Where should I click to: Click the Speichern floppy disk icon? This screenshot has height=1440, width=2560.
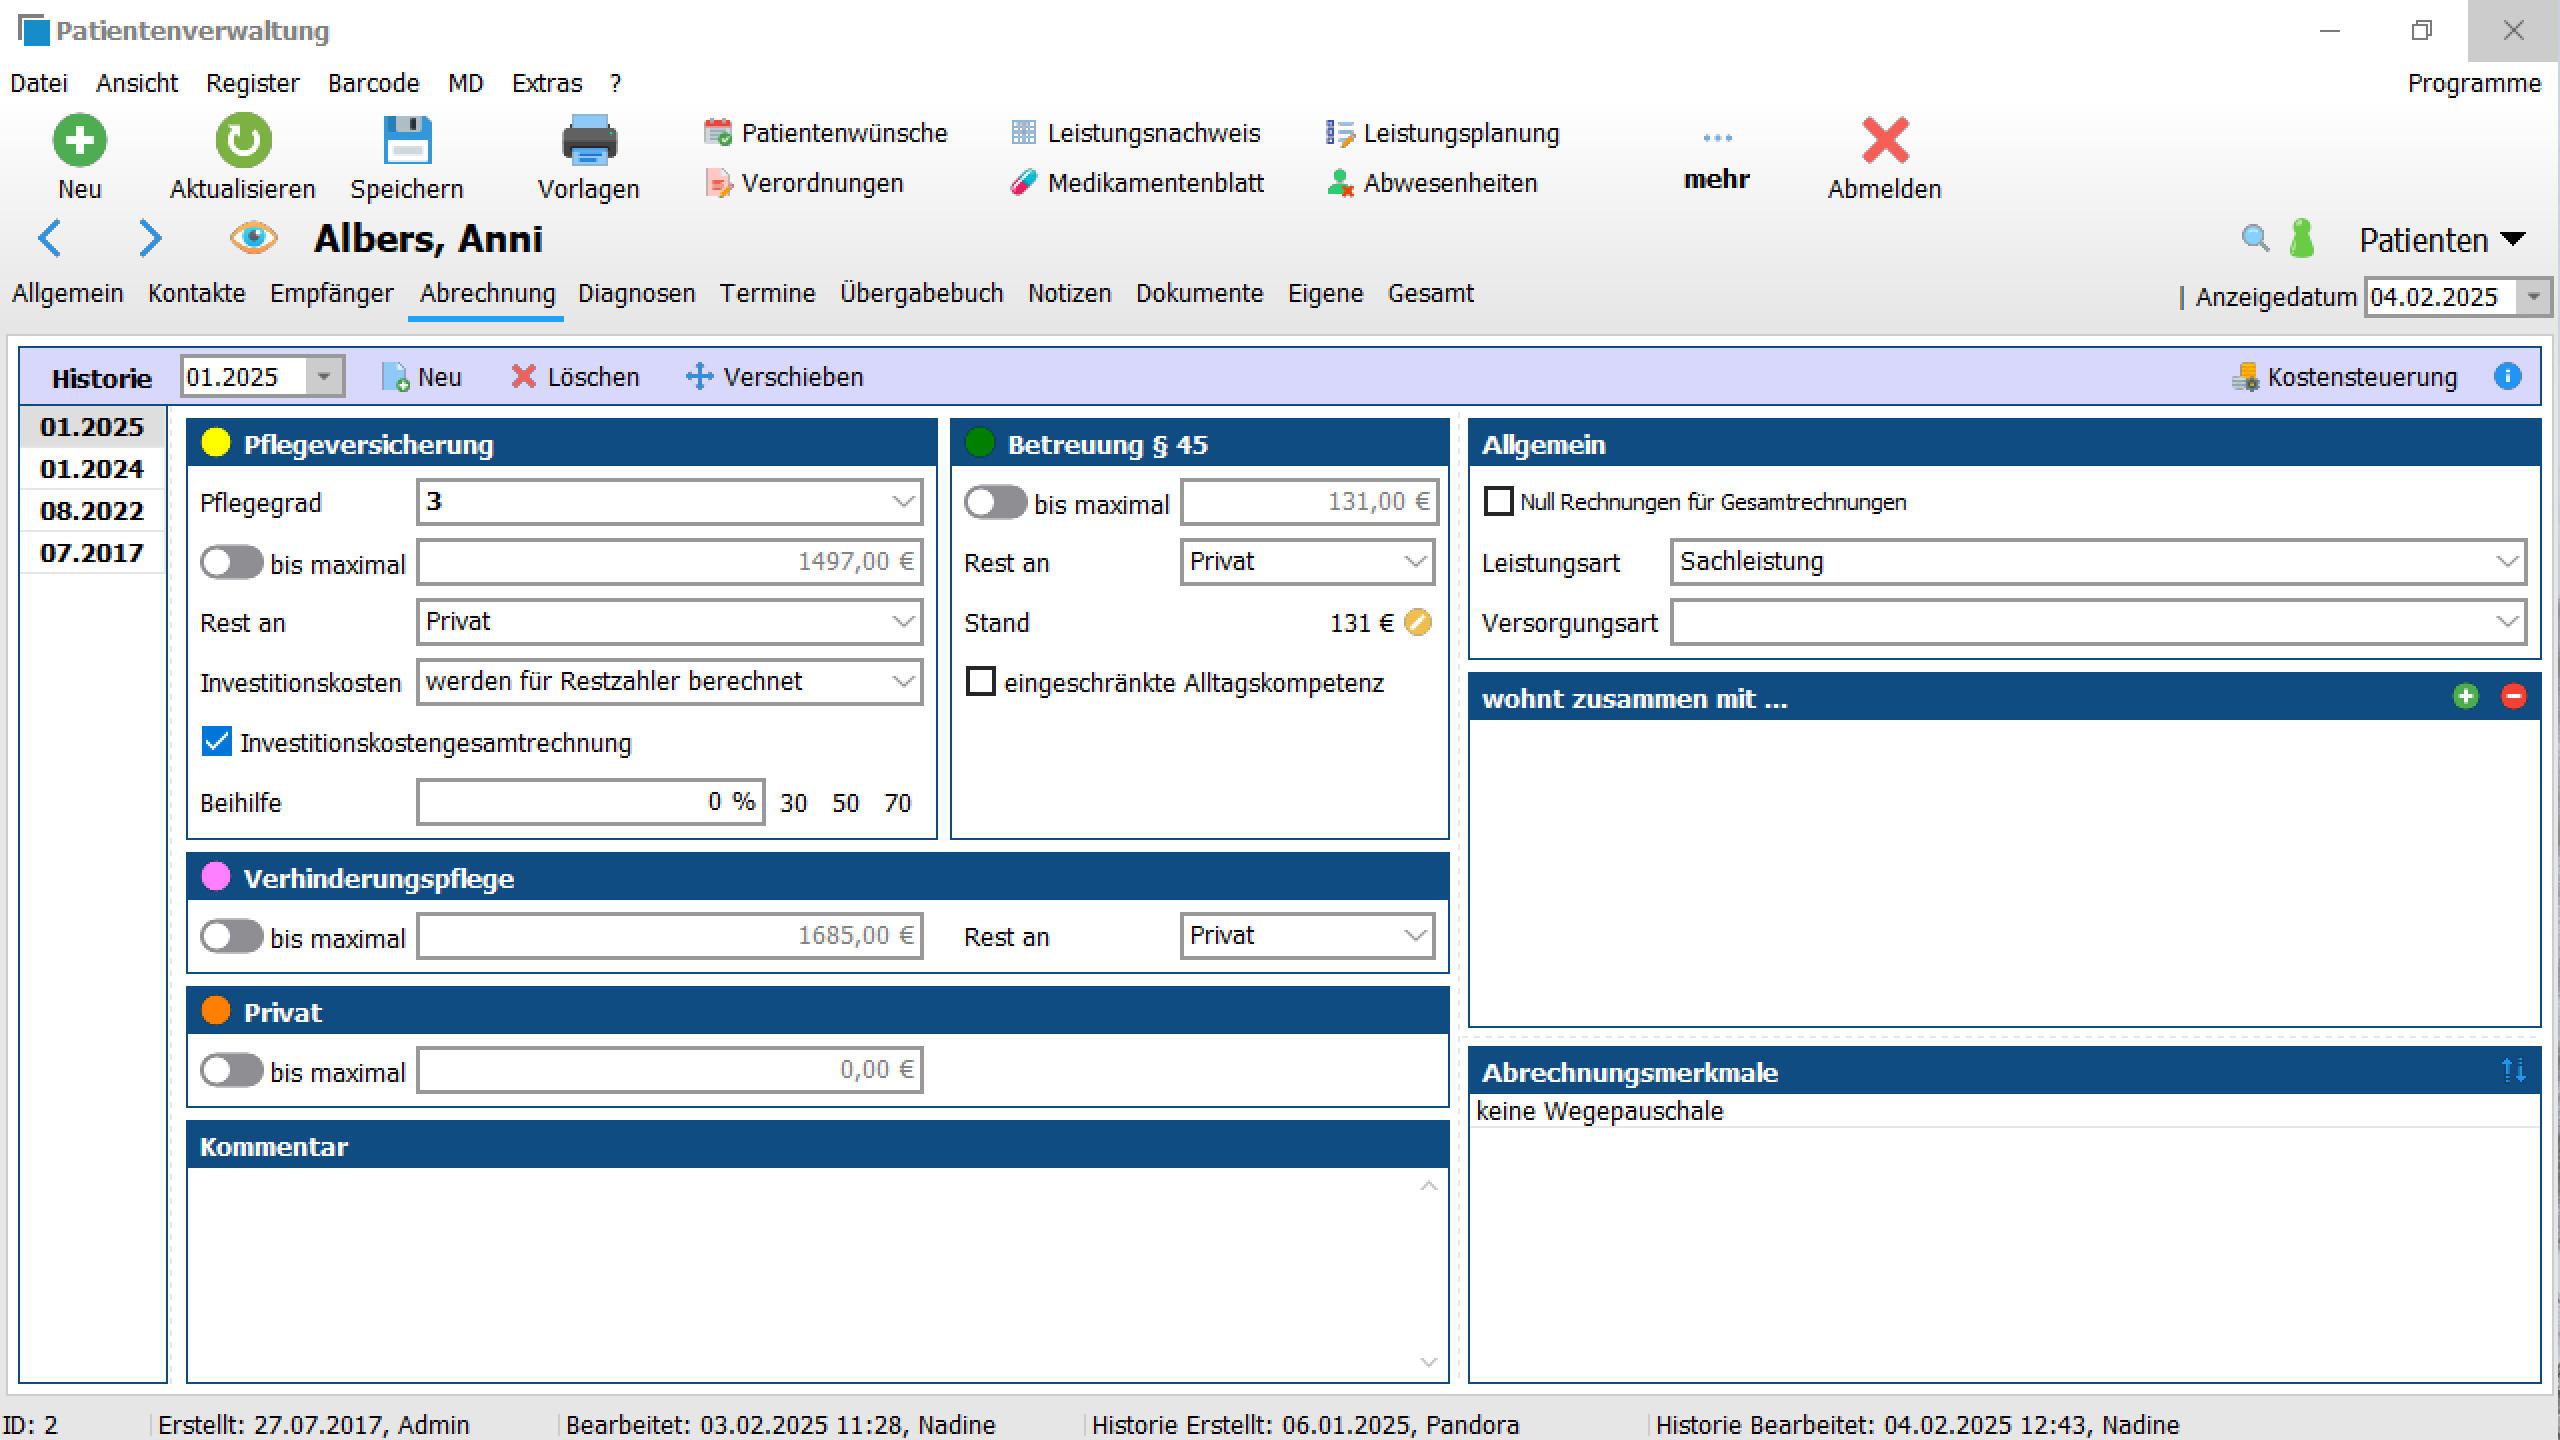click(407, 141)
